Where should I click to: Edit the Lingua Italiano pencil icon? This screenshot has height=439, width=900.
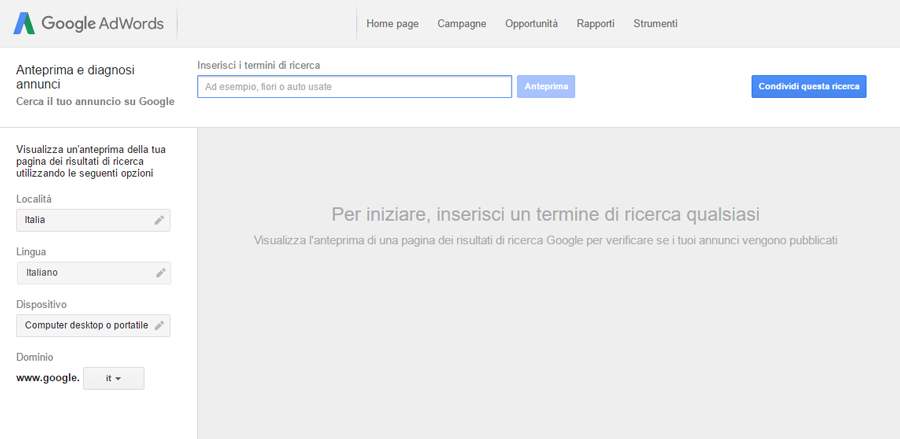[161, 273]
